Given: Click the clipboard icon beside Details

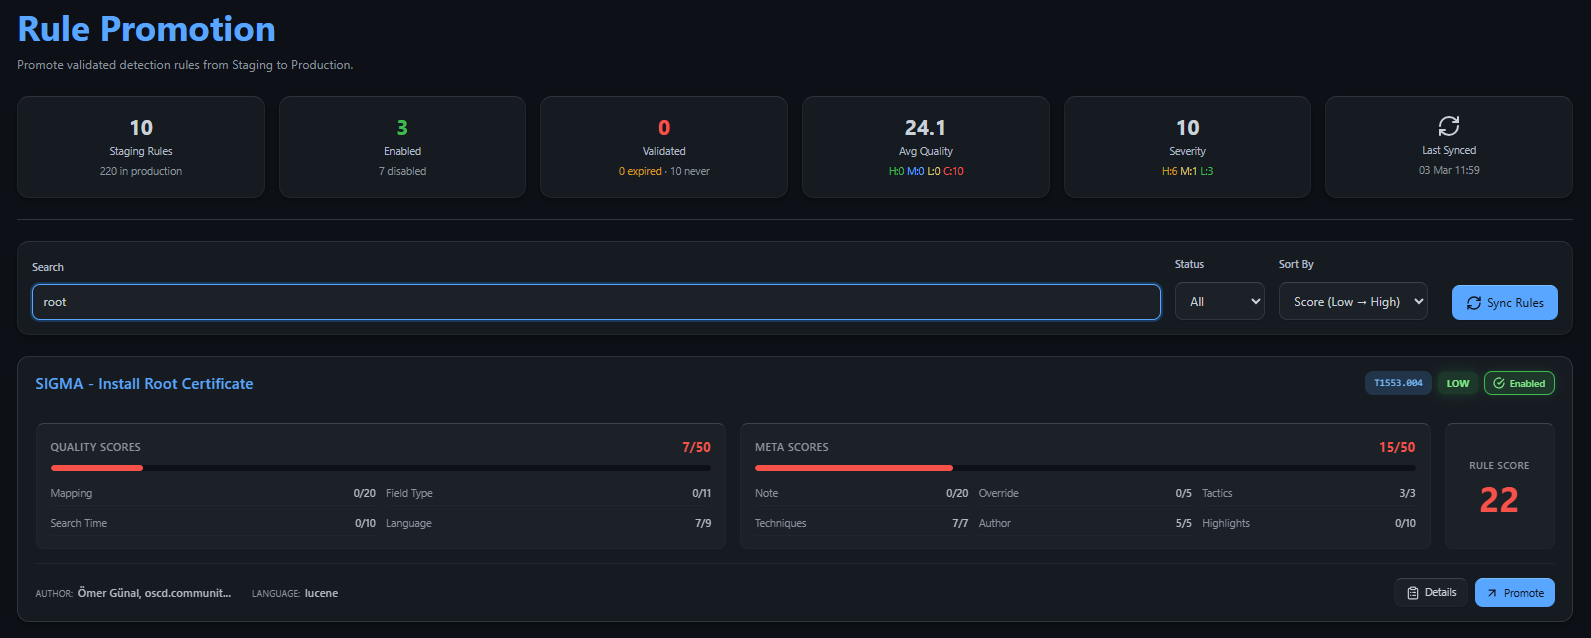Looking at the screenshot, I should click(1412, 593).
